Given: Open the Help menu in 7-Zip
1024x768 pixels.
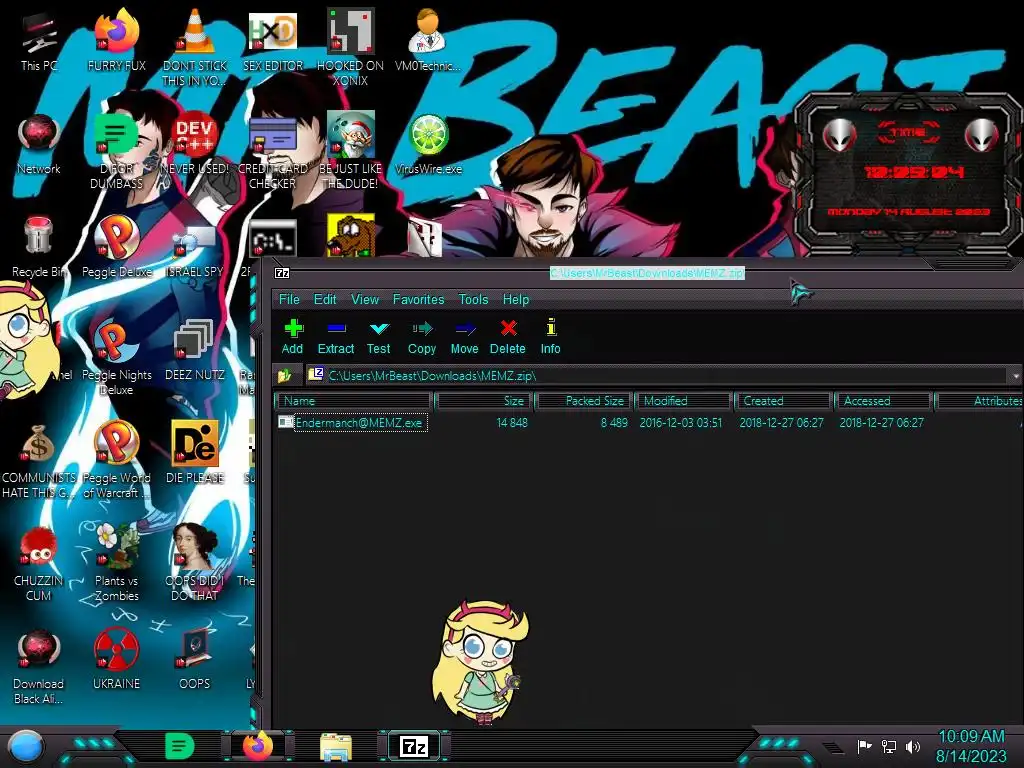Looking at the screenshot, I should point(515,299).
